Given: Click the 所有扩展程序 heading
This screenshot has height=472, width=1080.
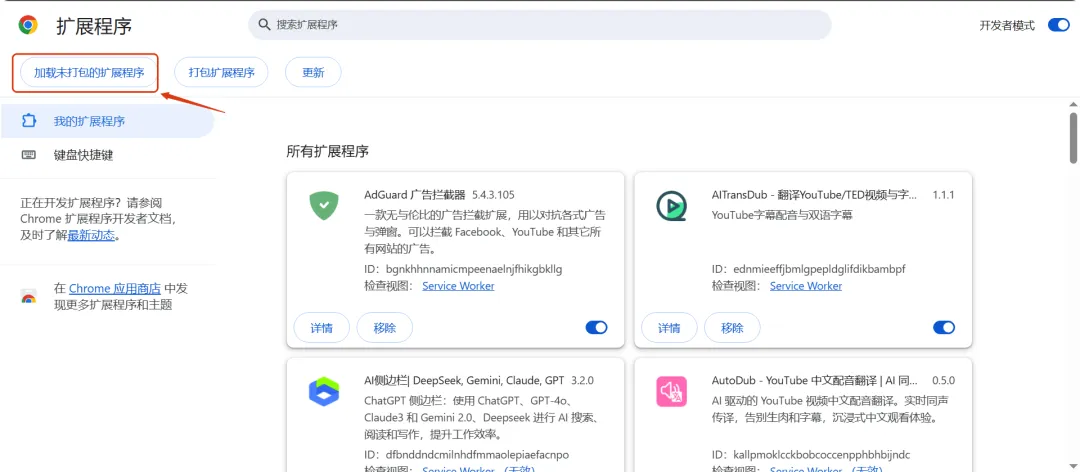Looking at the screenshot, I should [328, 152].
